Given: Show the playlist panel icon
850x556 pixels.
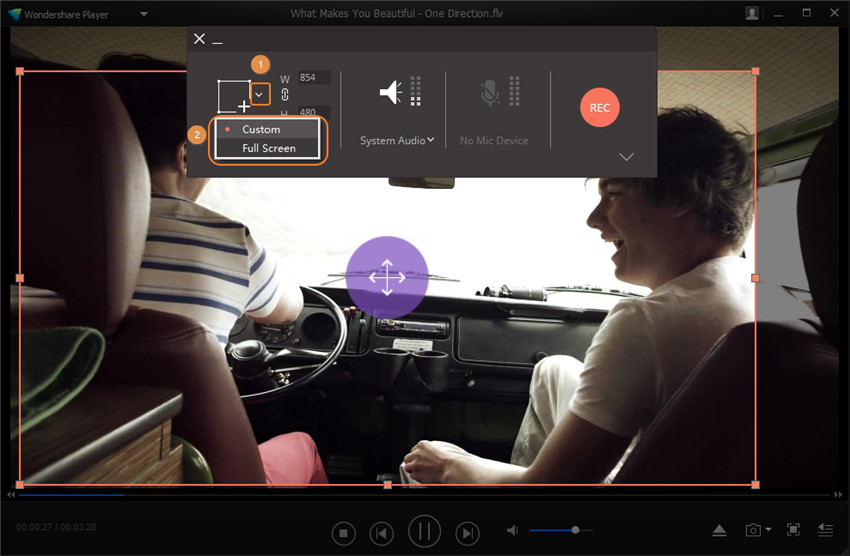Looking at the screenshot, I should tap(826, 529).
